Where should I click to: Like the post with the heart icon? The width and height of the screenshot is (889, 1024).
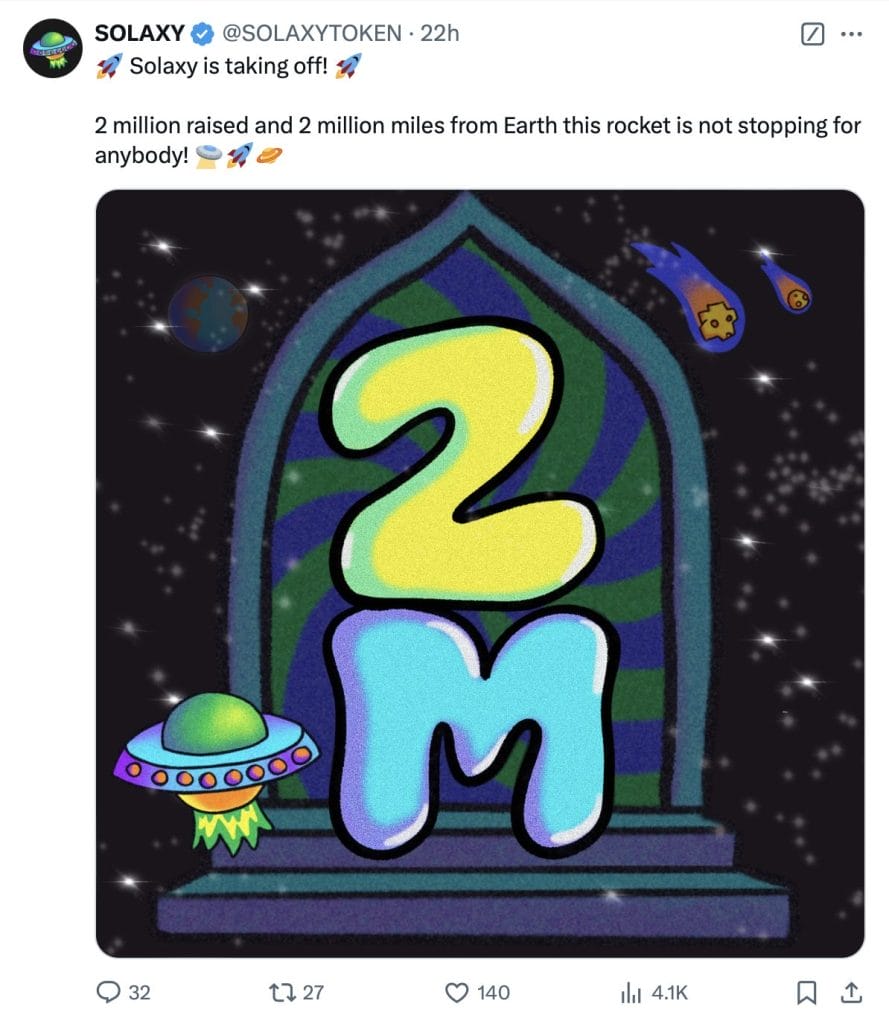(x=457, y=992)
